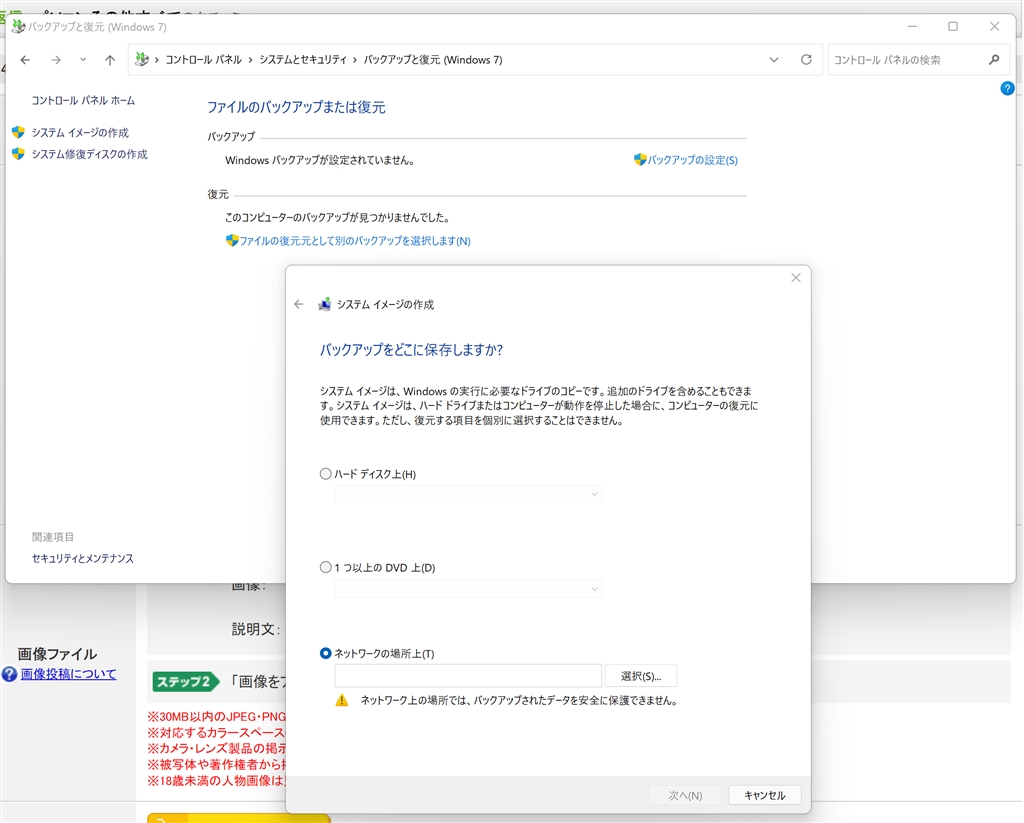Open コントロール パネル ホーム link
This screenshot has width=1024, height=823.
[83, 101]
